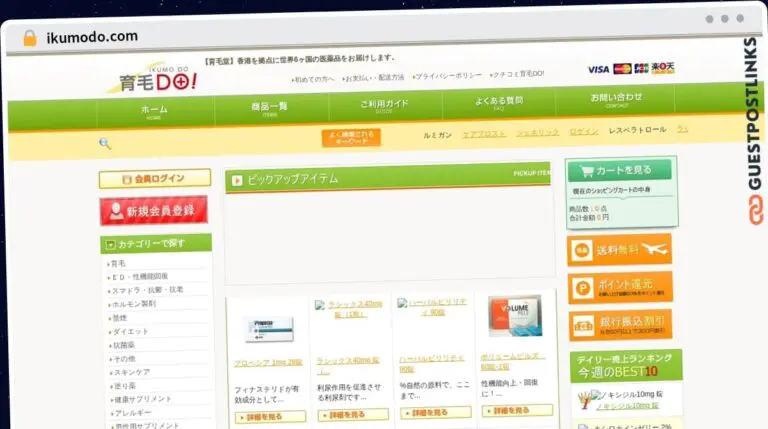The height and width of the screenshot is (429, 768).
Task: Click the play arrow icon beside ピックアップアイテム
Action: coord(238,181)
